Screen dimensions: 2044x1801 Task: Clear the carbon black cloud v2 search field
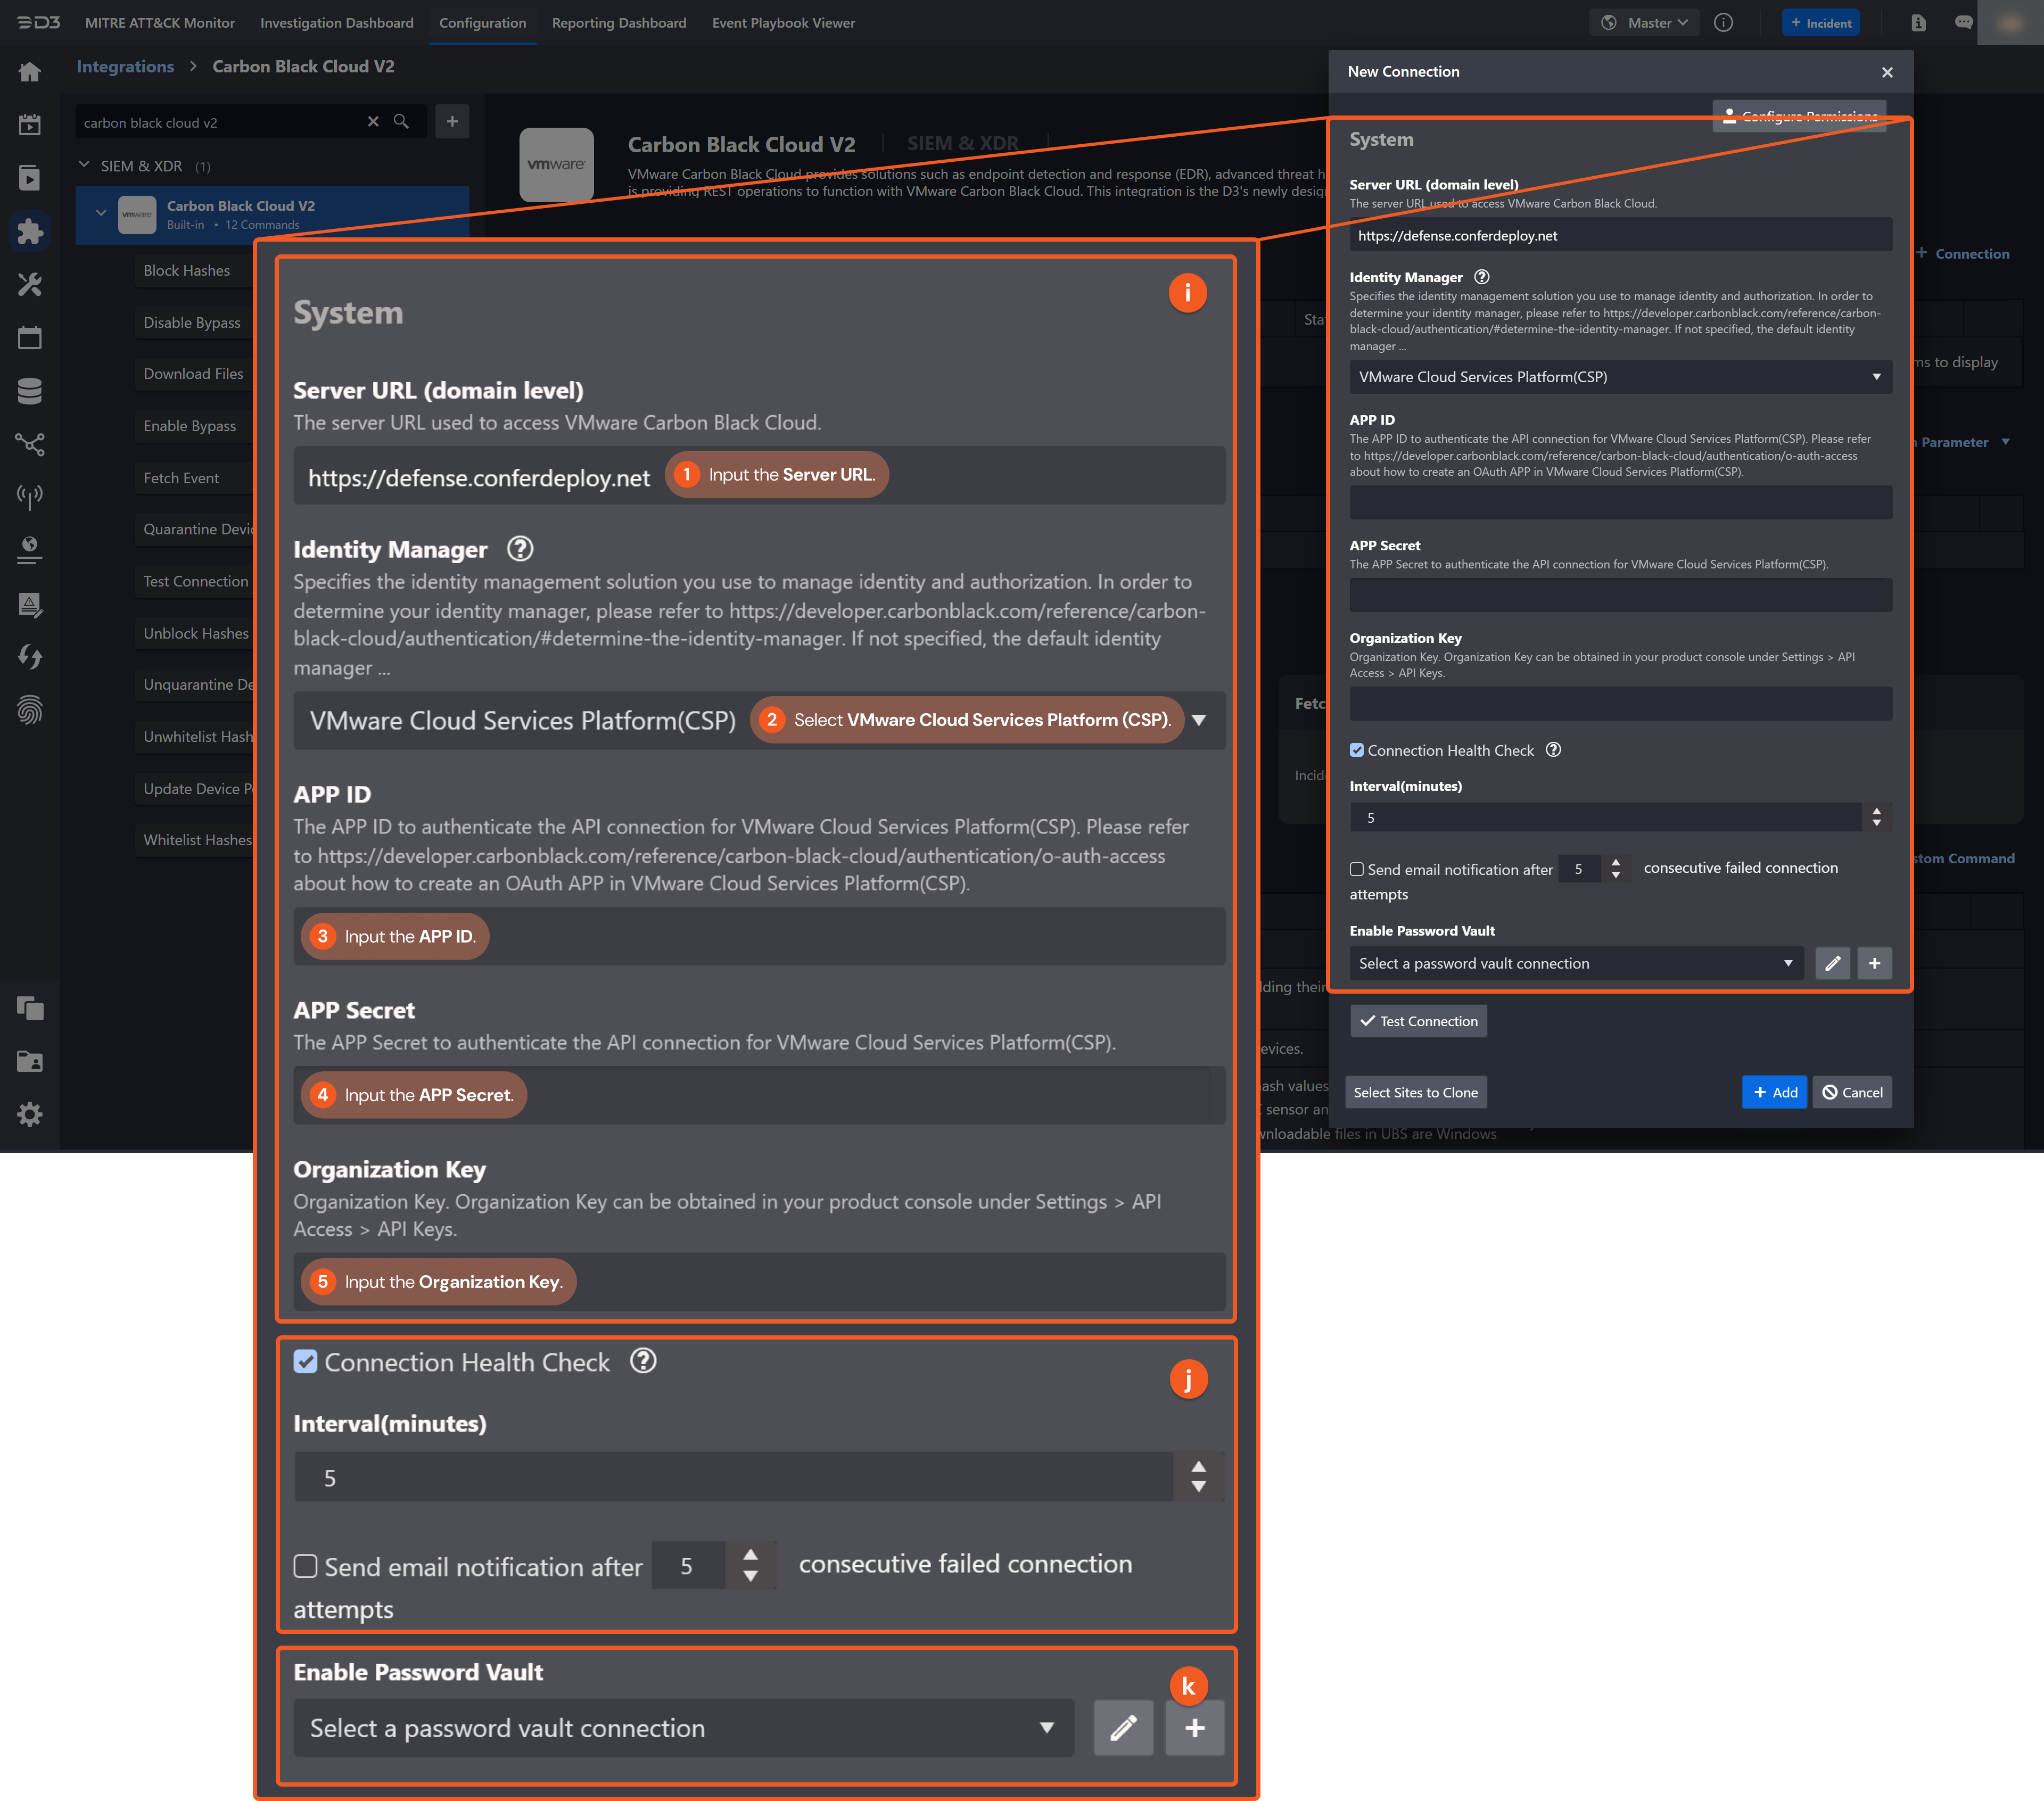click(x=373, y=121)
